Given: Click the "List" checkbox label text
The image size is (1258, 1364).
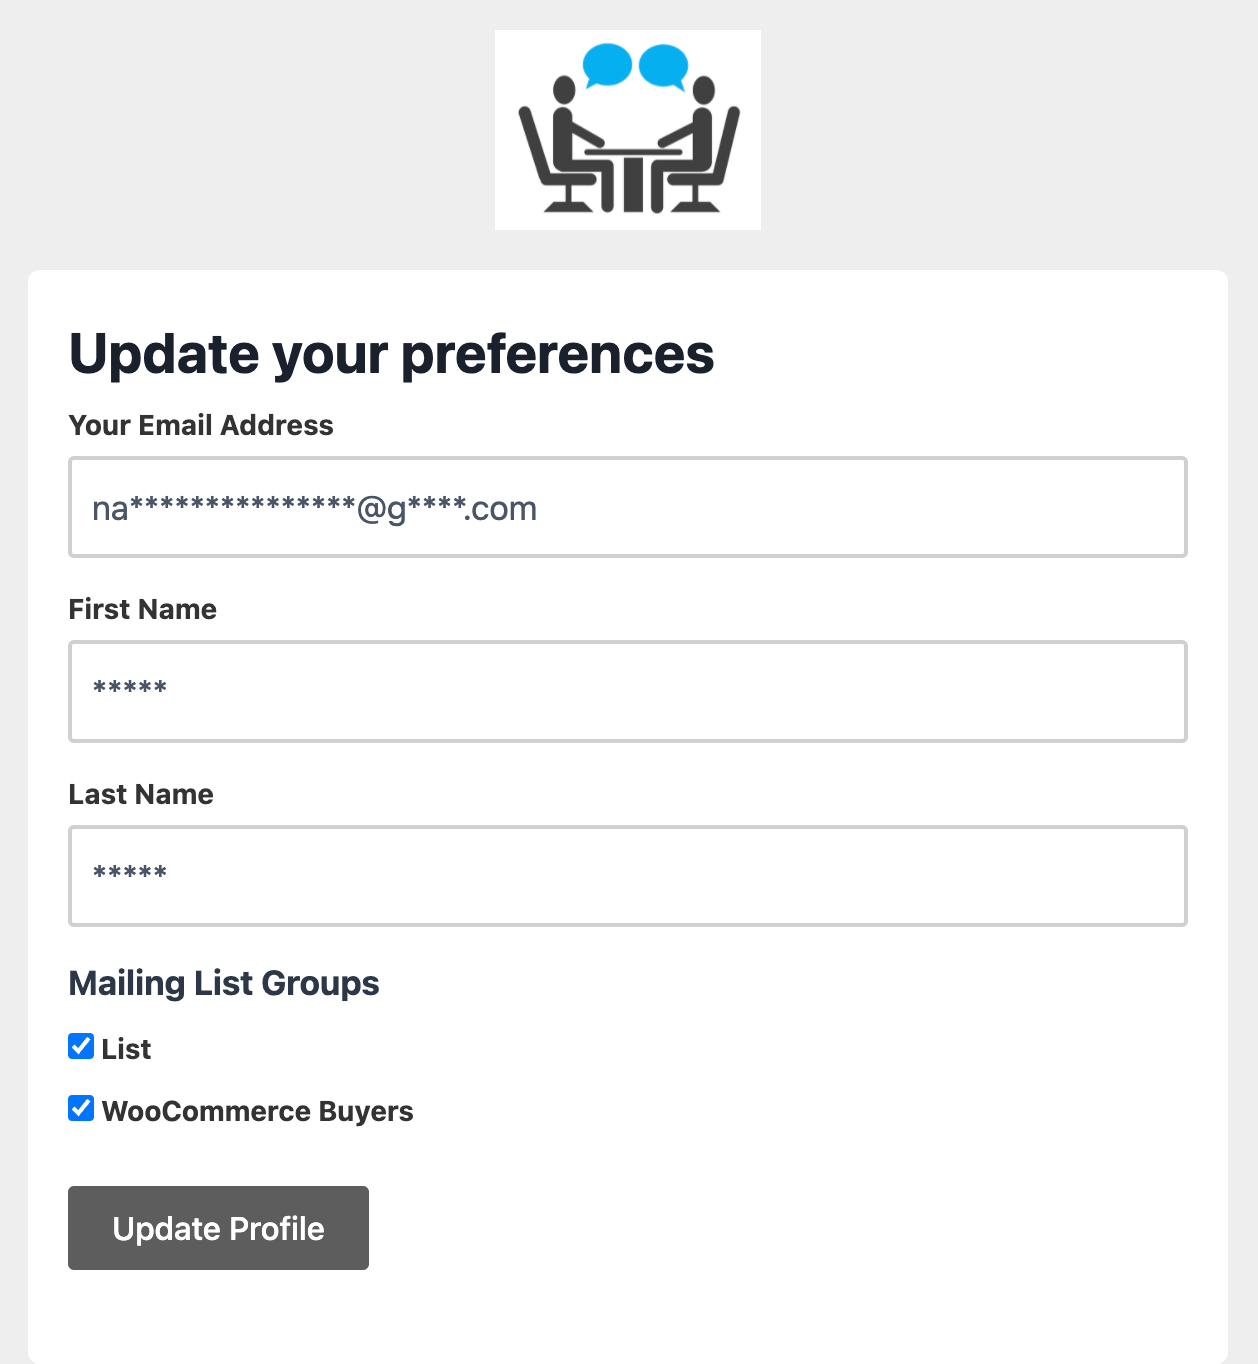Looking at the screenshot, I should coord(126,1049).
